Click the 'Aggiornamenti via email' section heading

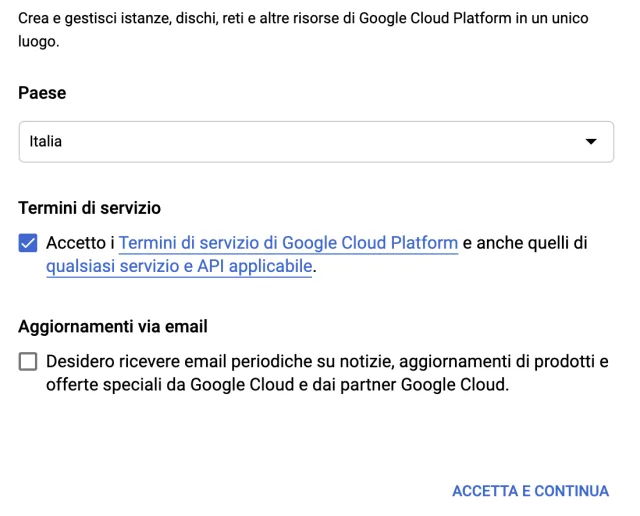(x=113, y=326)
